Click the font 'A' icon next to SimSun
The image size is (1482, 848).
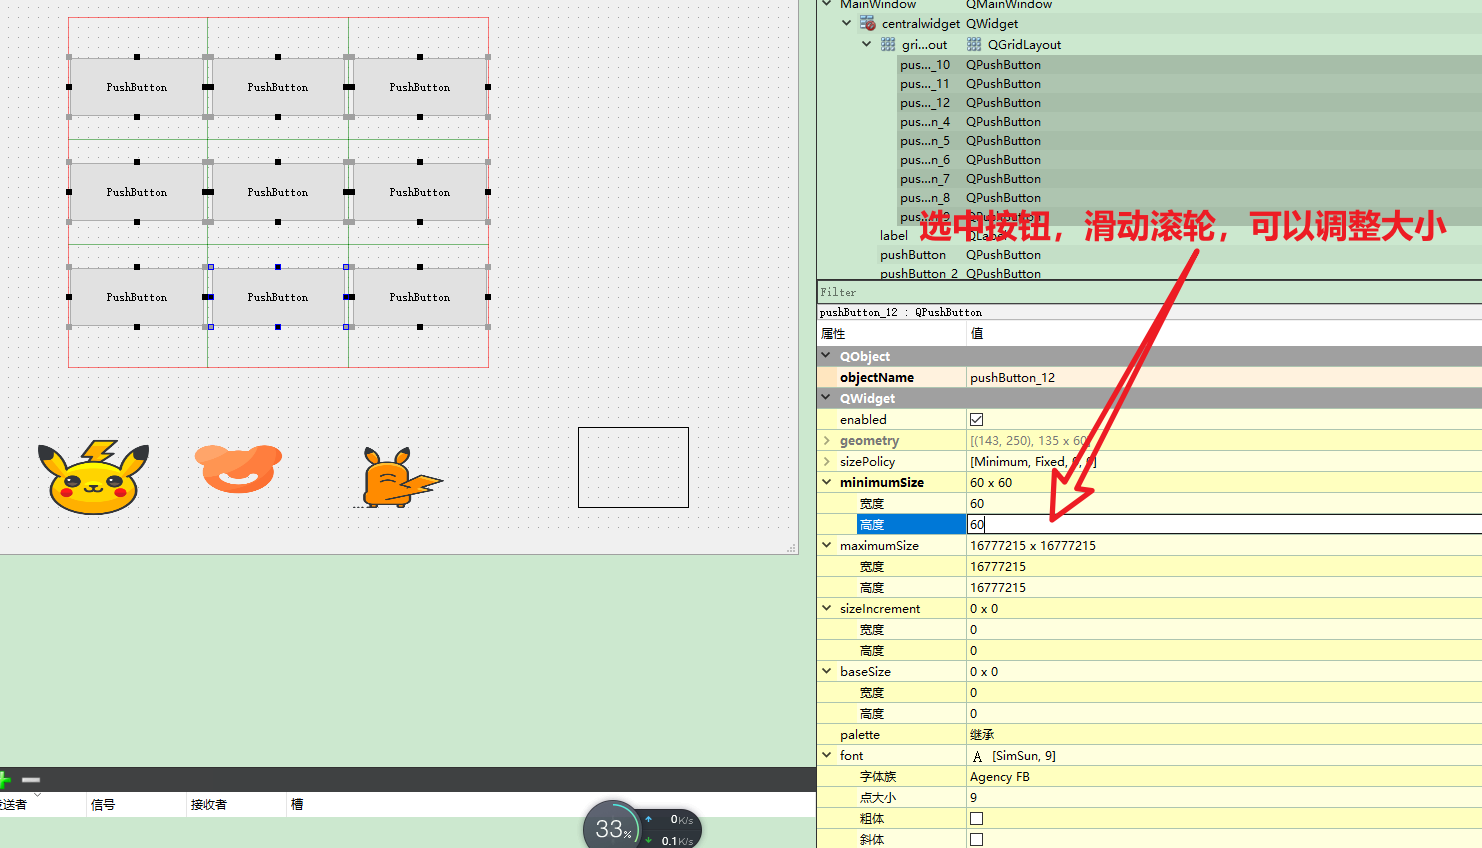[x=977, y=755]
